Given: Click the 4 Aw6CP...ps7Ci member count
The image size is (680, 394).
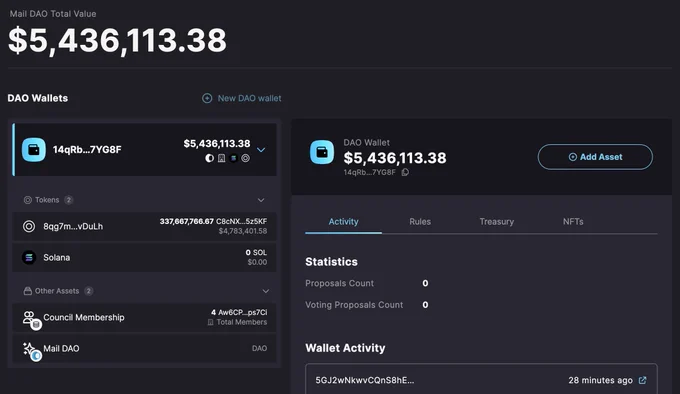Looking at the screenshot, I should [x=239, y=313].
